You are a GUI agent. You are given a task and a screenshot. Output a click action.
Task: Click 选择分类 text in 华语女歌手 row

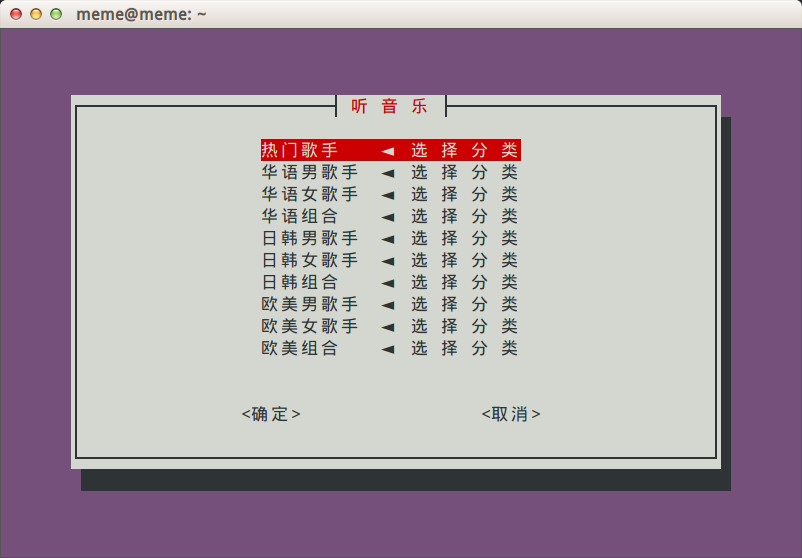point(464,194)
